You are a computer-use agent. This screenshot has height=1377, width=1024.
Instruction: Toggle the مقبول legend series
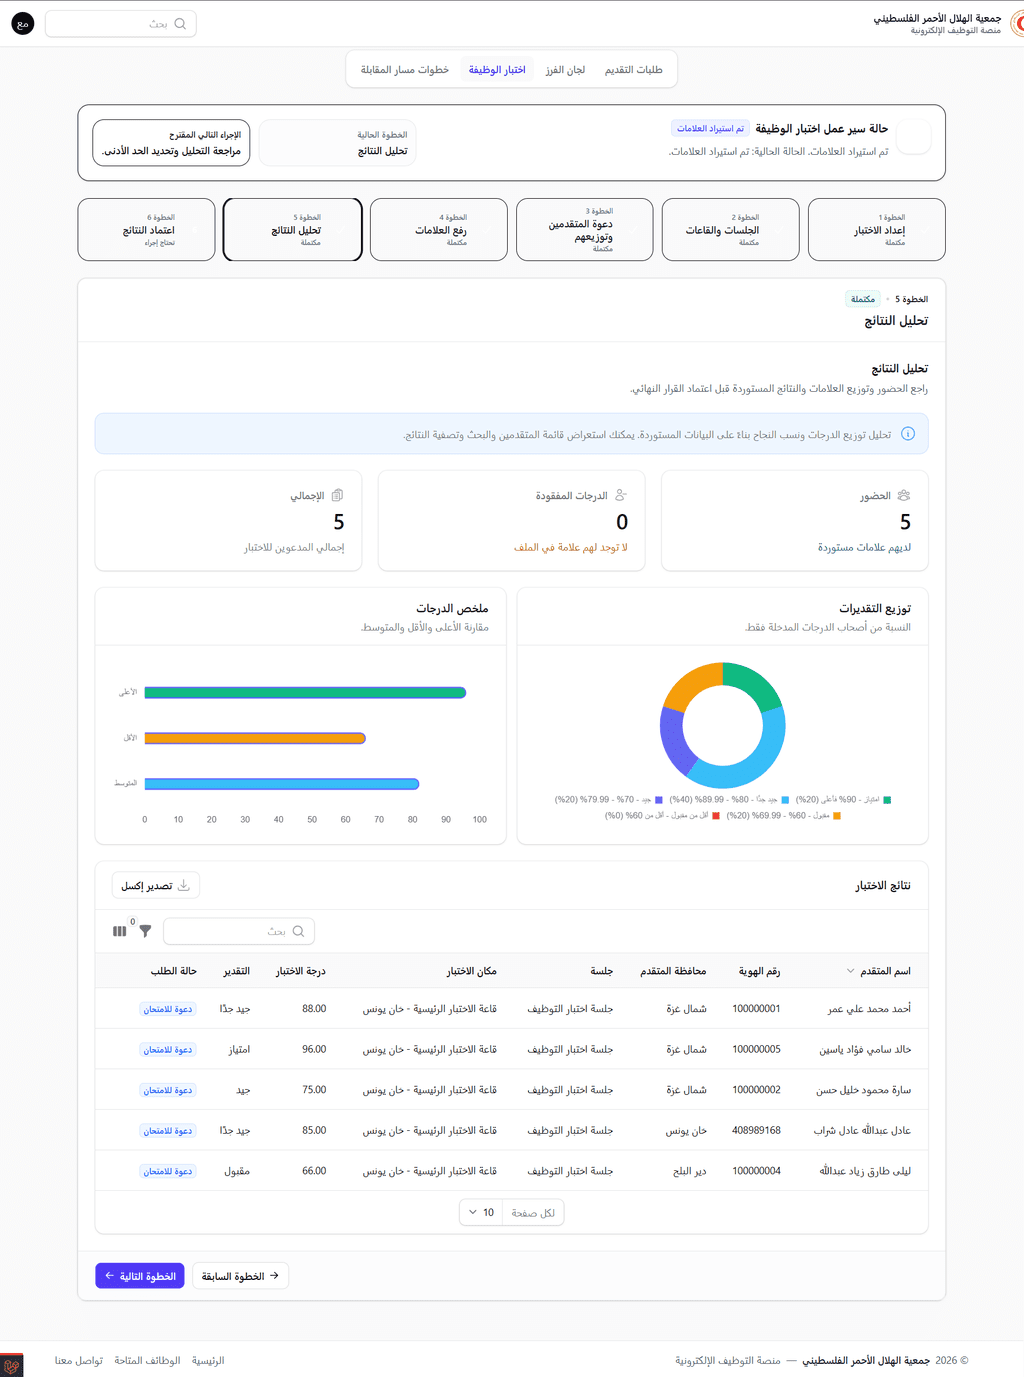(784, 816)
